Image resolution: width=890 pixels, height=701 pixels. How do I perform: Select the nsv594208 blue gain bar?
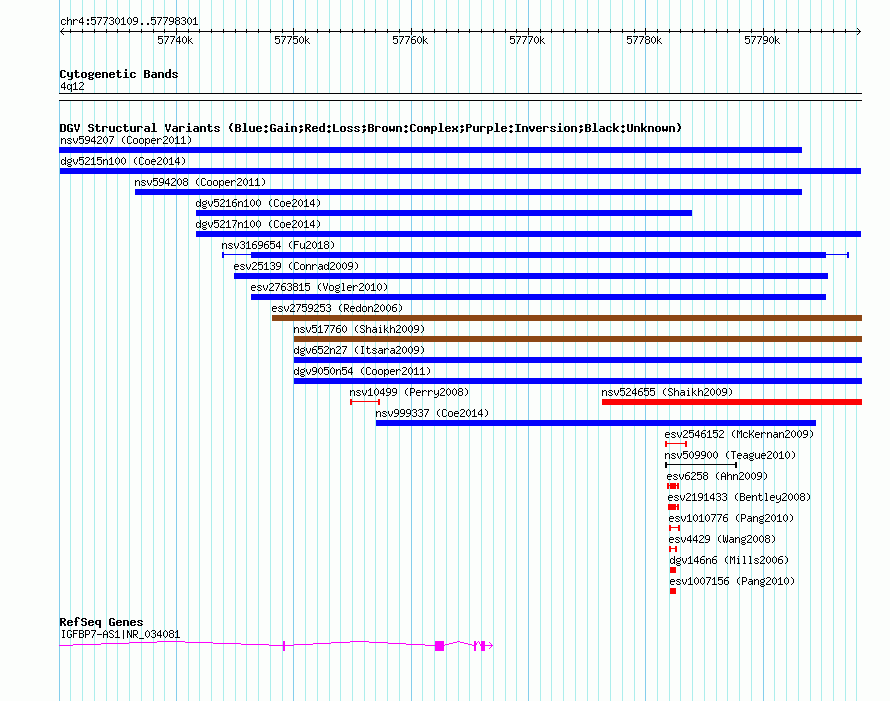click(468, 192)
